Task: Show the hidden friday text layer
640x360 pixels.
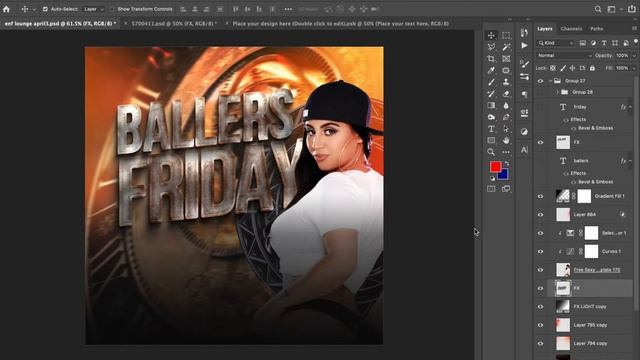Action: click(540, 107)
